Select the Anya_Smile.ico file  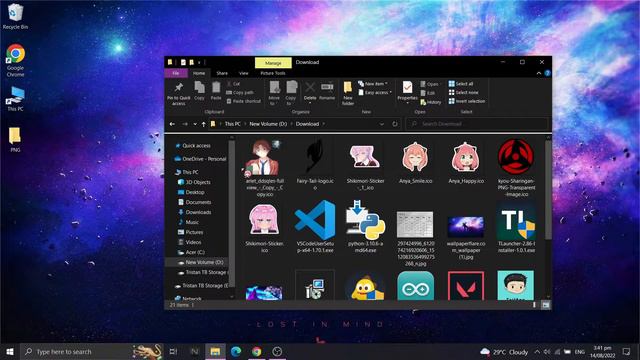point(415,162)
